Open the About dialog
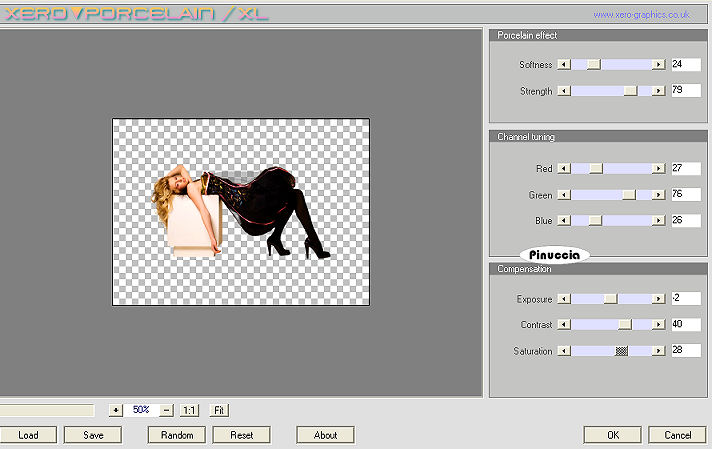This screenshot has height=449, width=712. coord(325,435)
